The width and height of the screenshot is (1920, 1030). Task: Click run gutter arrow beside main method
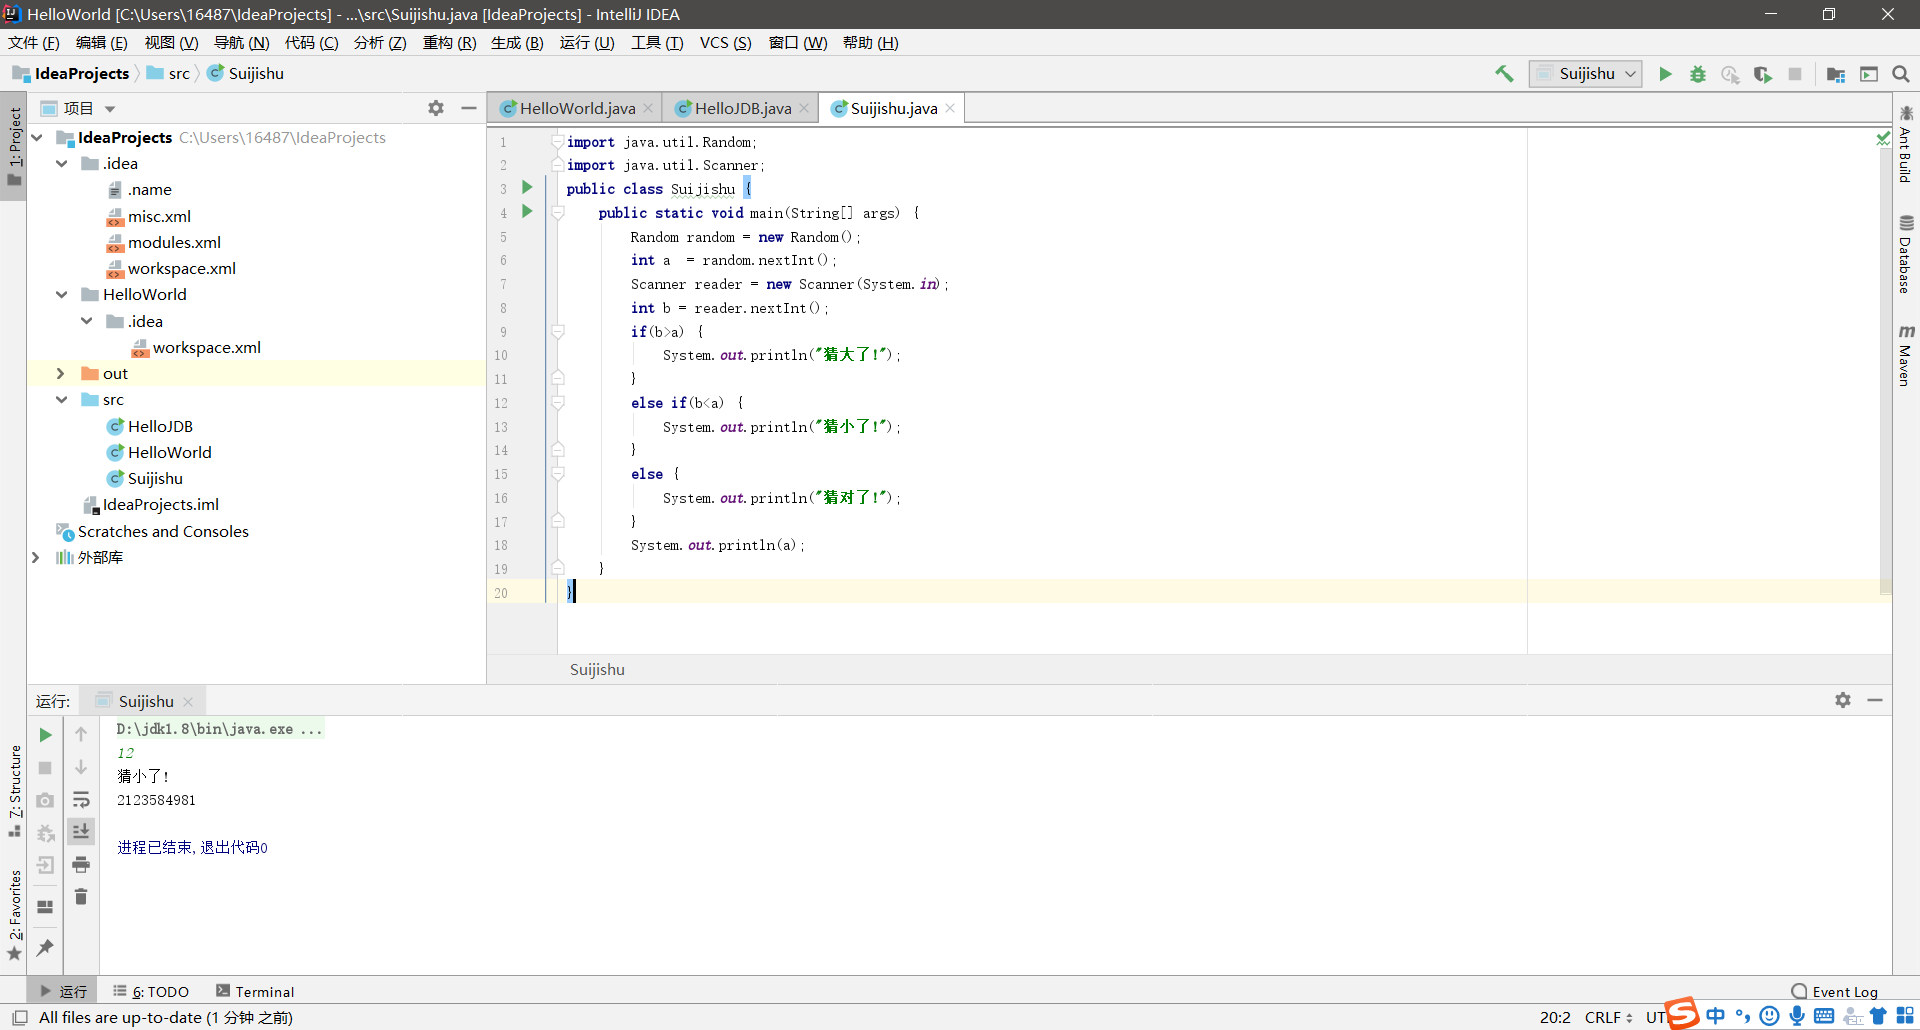[x=527, y=212]
